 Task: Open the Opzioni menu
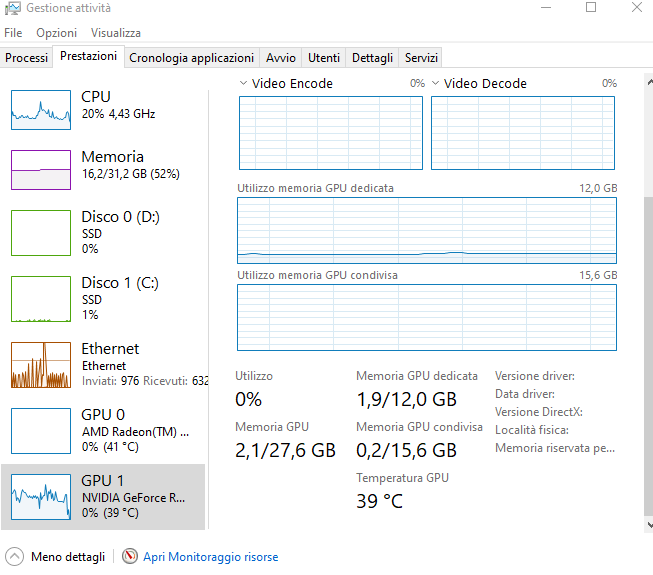56,33
